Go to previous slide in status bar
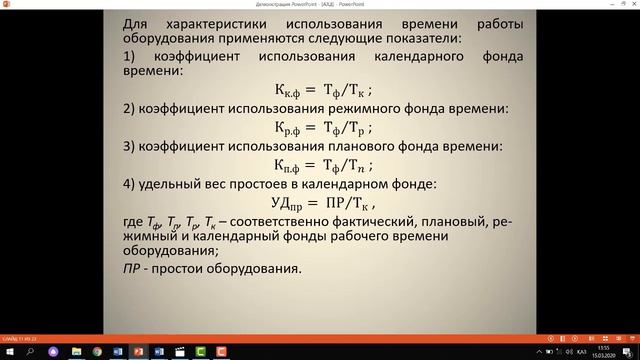Screen dimensions: 640x360 click(551, 339)
